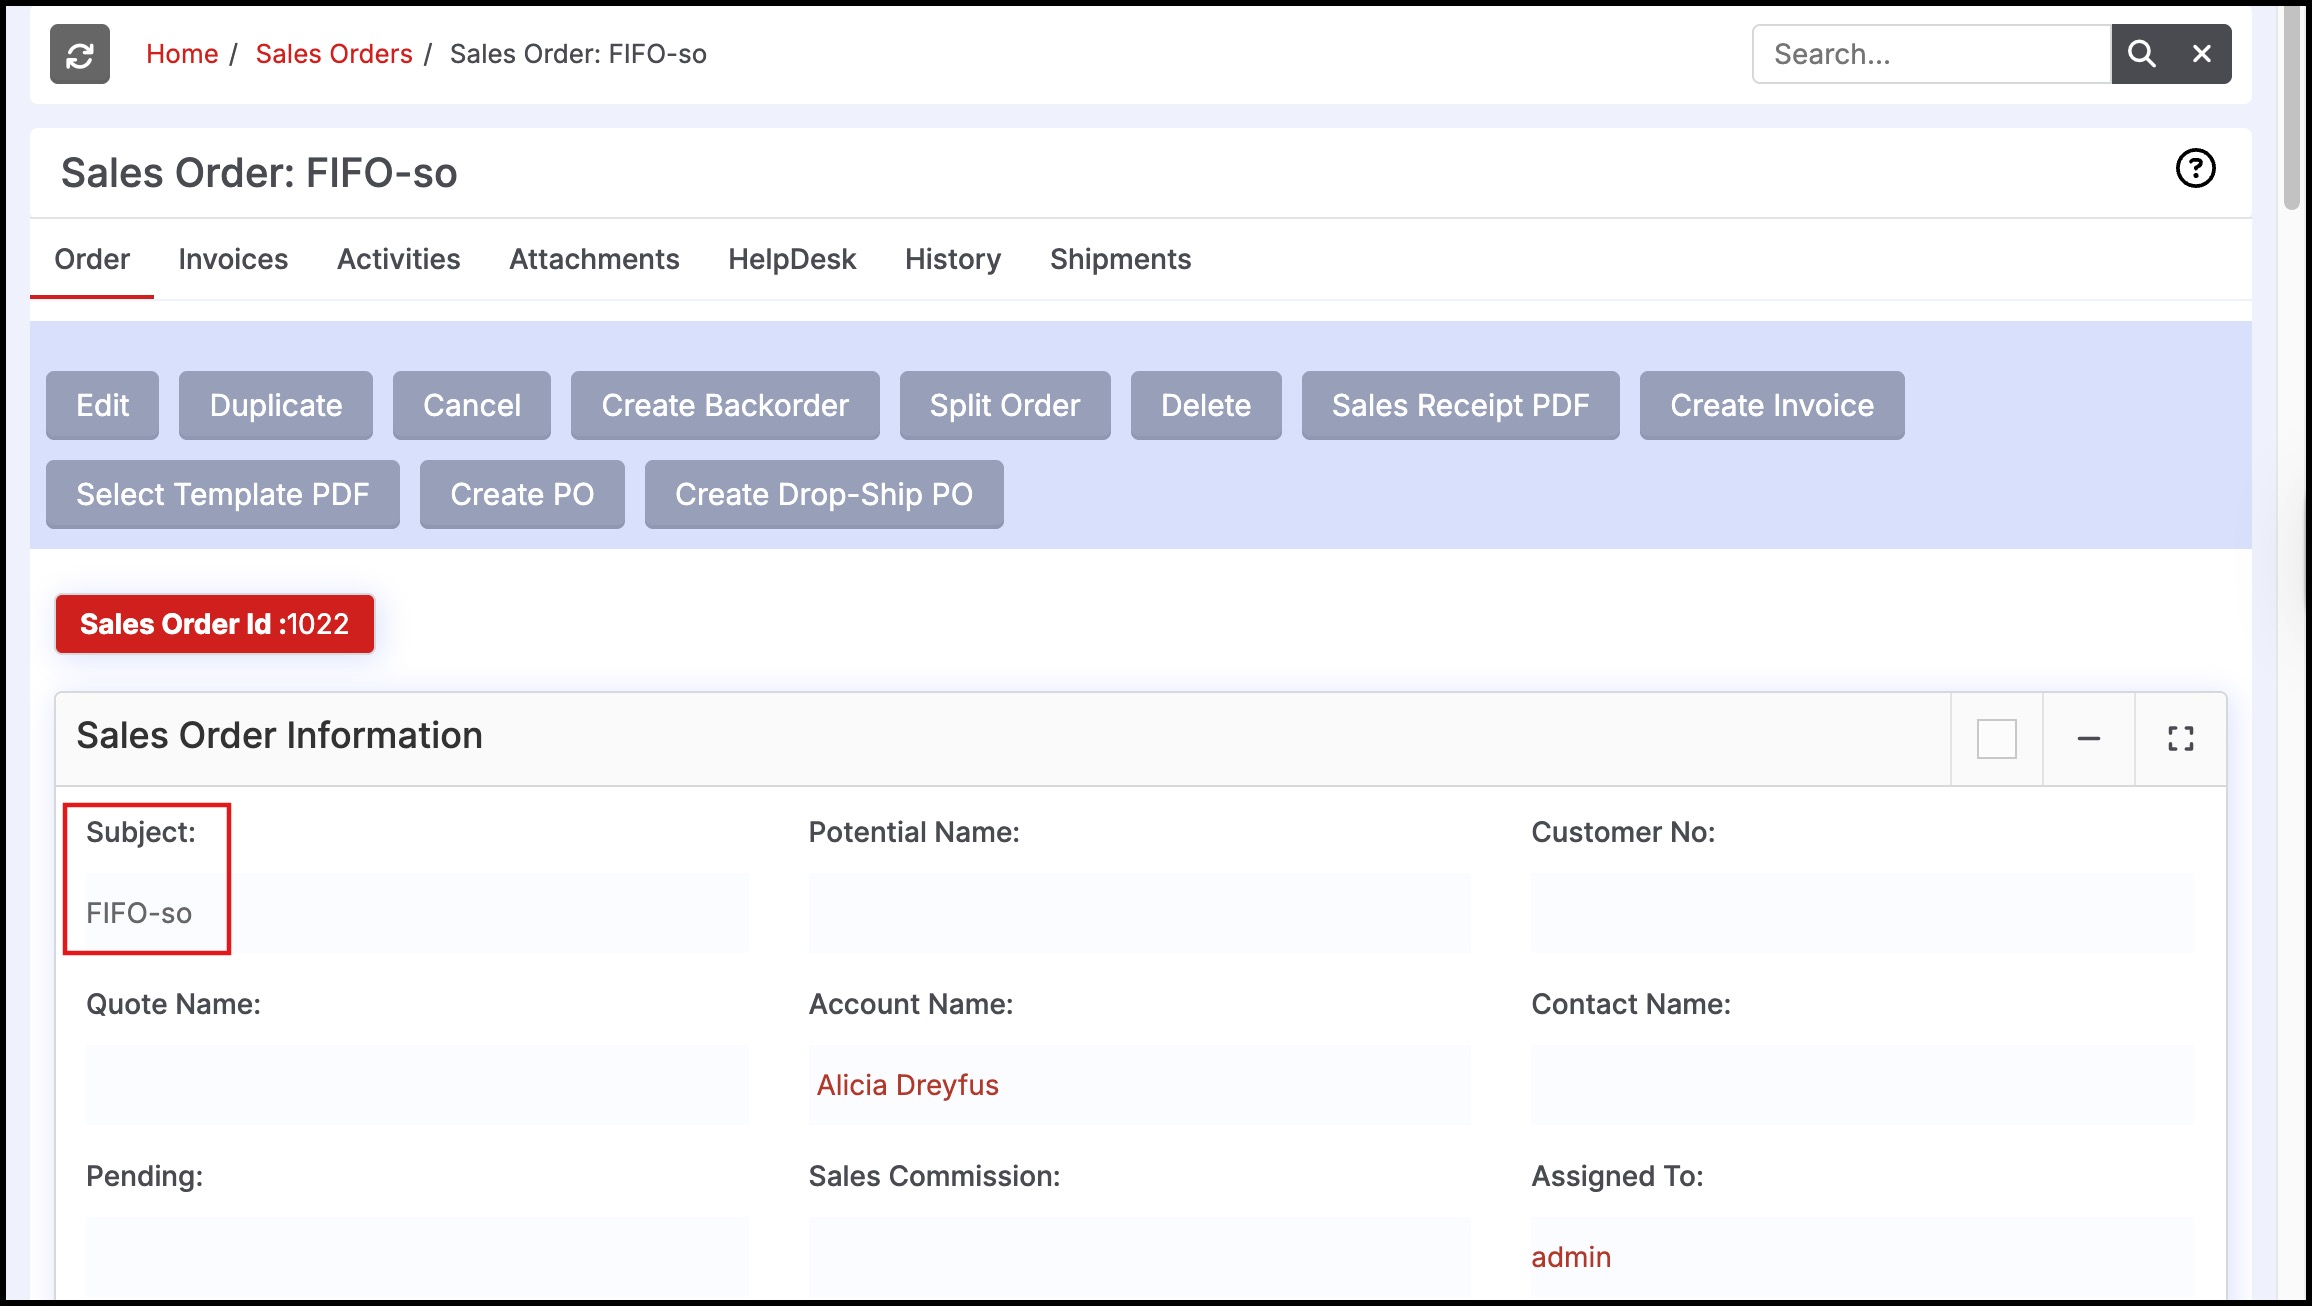This screenshot has height=1306, width=2312.
Task: Switch to the Order tab
Action: 92,259
